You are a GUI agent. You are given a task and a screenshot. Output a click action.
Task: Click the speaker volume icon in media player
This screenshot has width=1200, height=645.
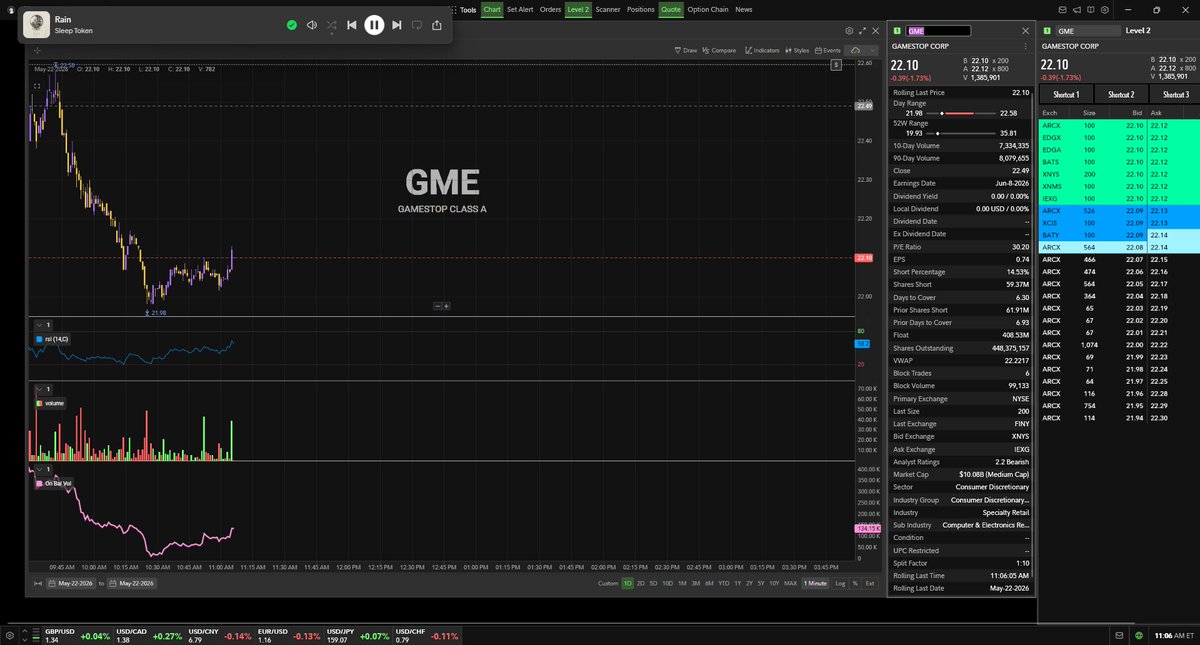312,25
